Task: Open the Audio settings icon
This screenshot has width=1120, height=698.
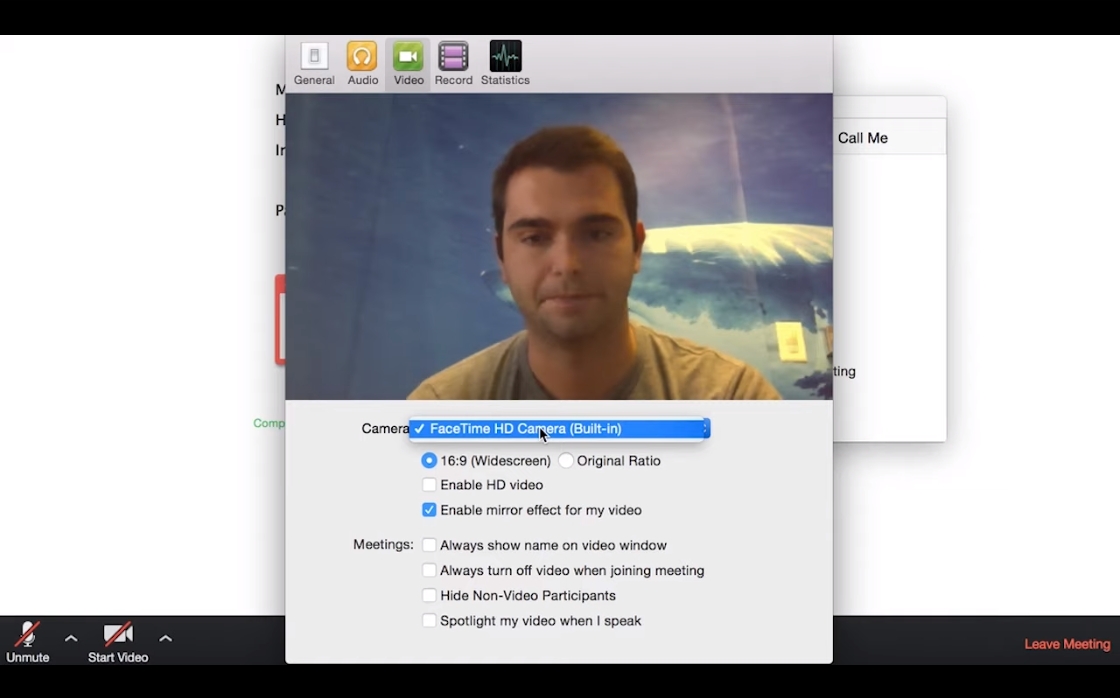Action: (x=362, y=57)
